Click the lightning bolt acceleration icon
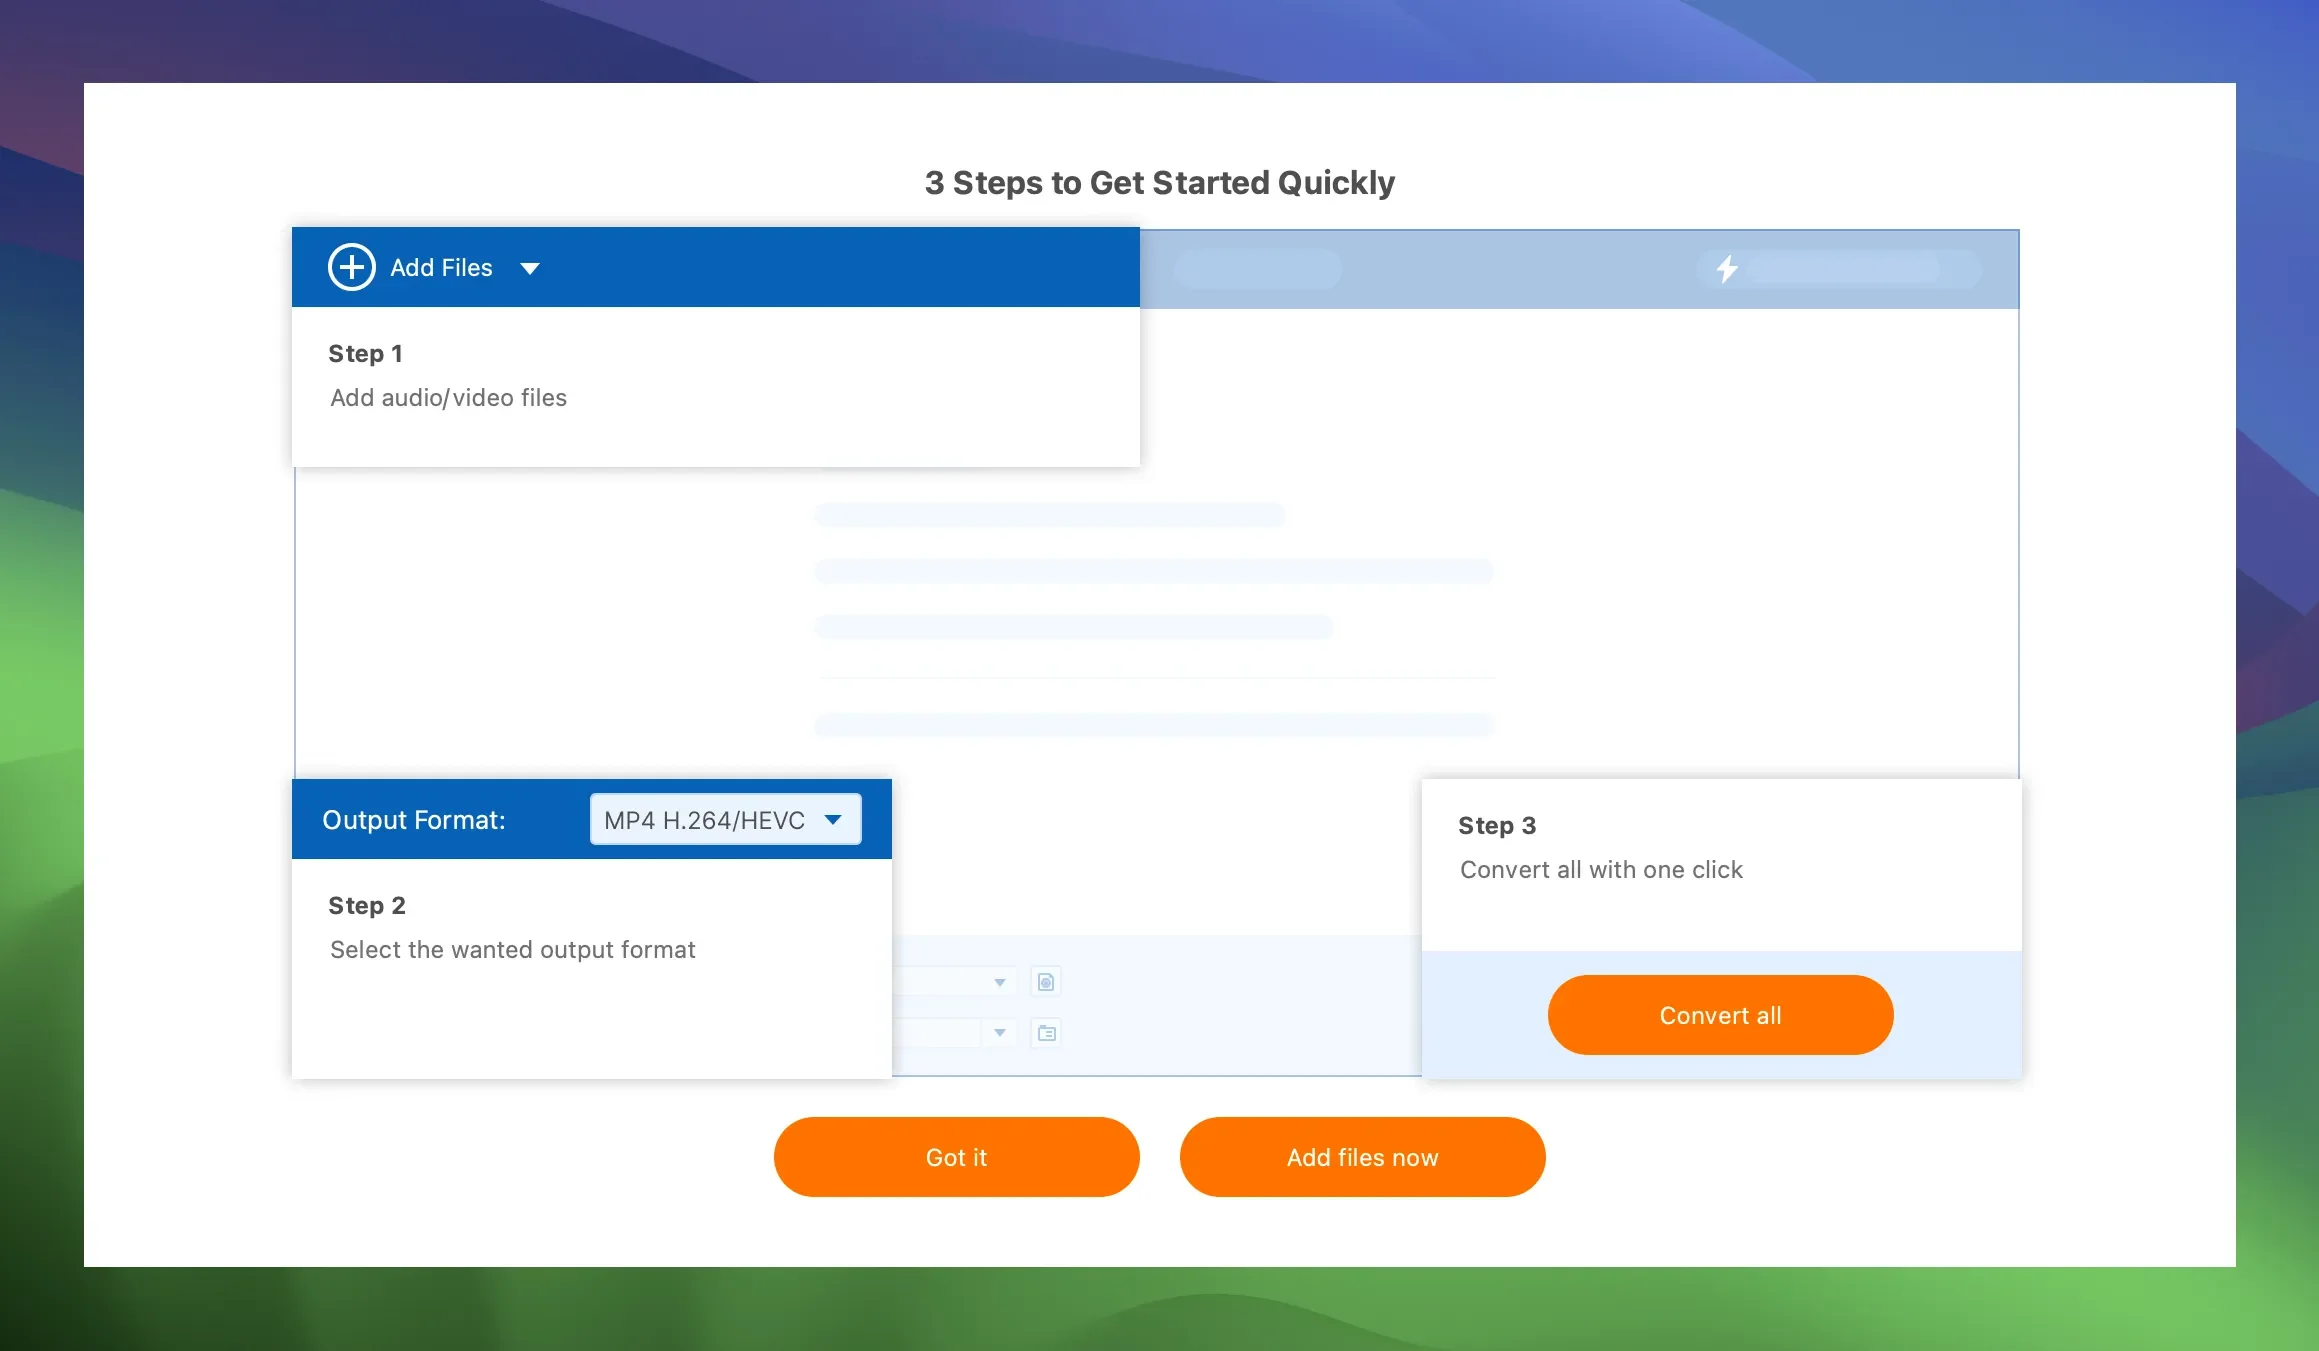The image size is (2319, 1351). pyautogui.click(x=1727, y=268)
